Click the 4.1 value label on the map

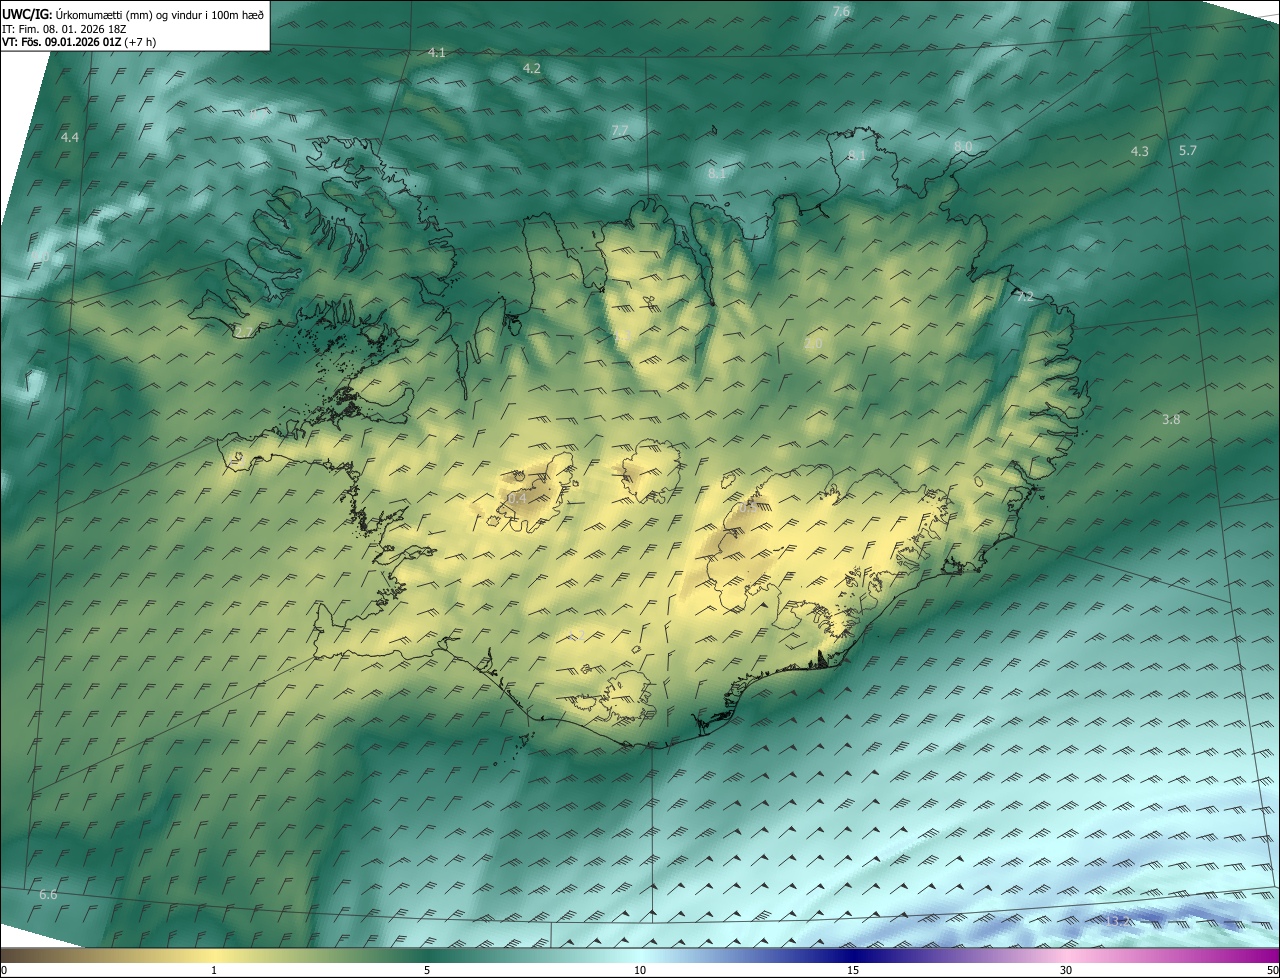(436, 52)
